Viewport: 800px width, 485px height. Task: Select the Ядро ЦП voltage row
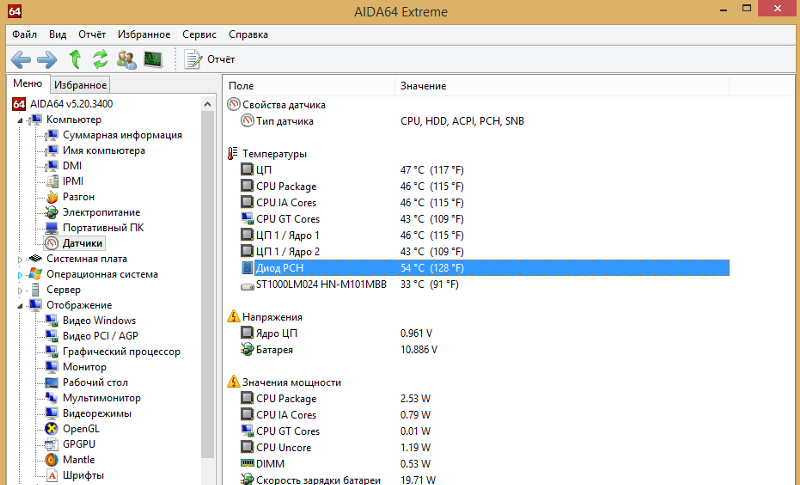tap(477, 333)
